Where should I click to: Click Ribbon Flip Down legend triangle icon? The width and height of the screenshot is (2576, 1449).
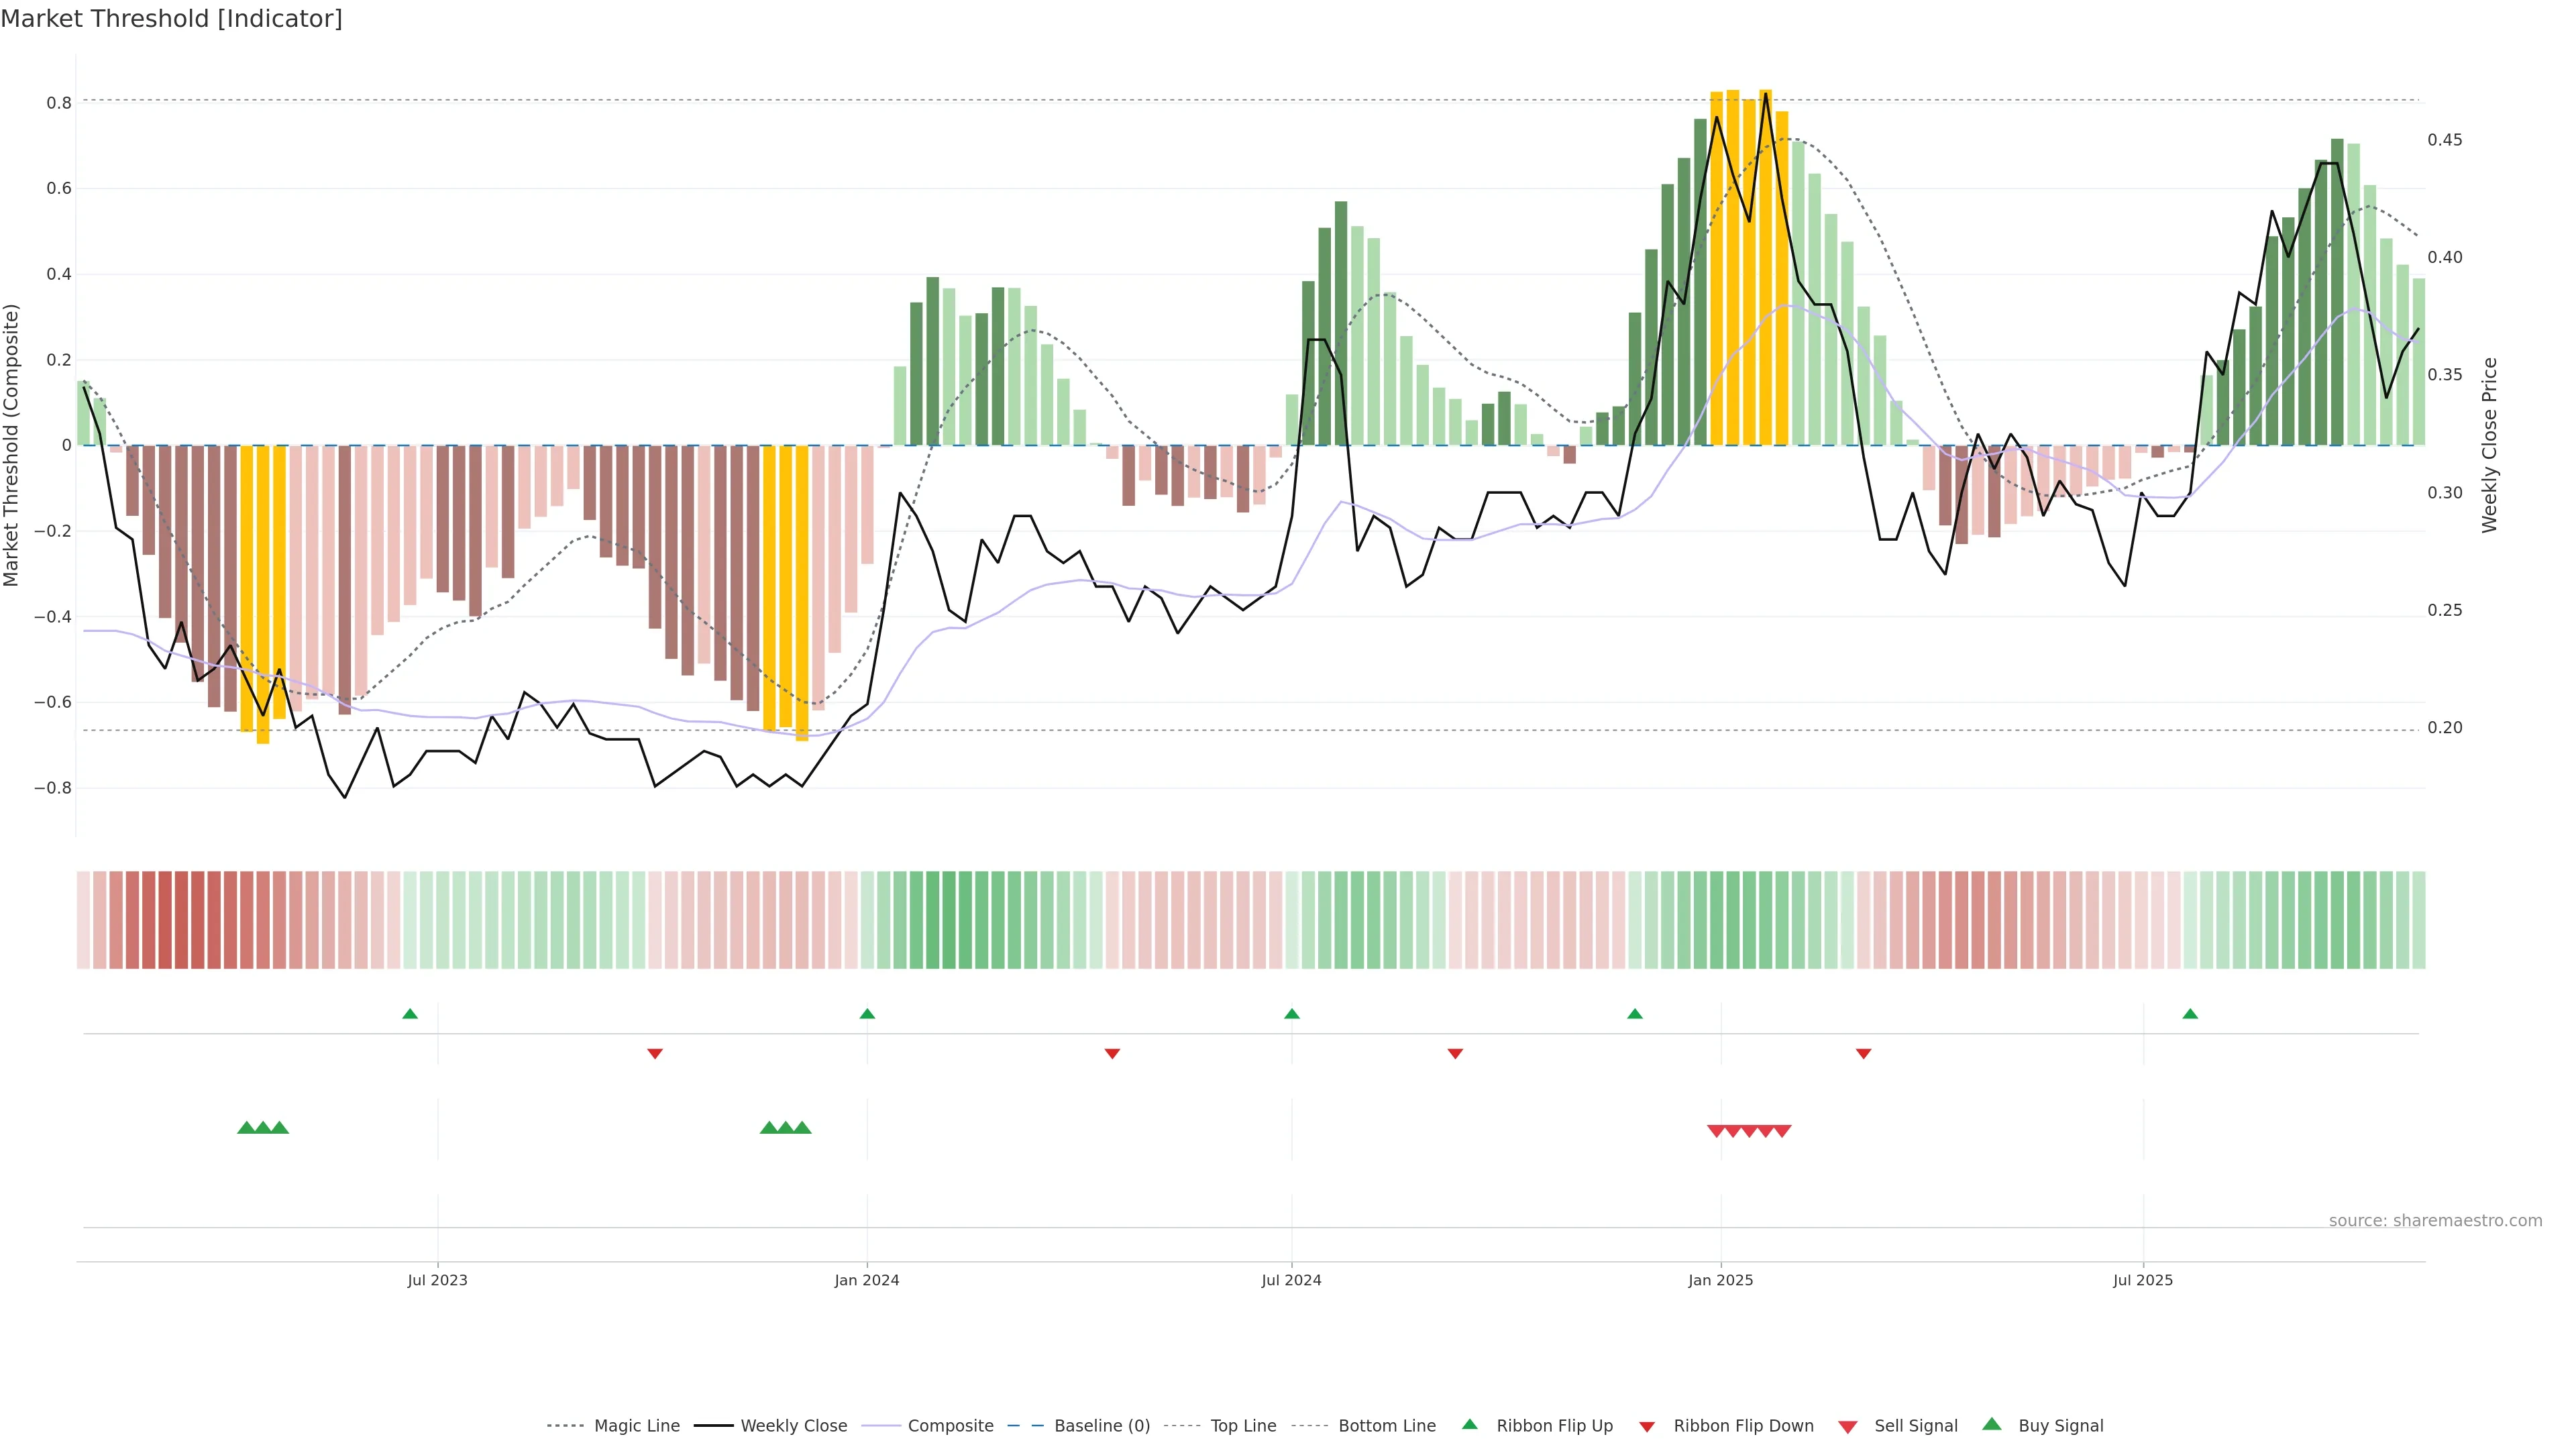click(1647, 1427)
